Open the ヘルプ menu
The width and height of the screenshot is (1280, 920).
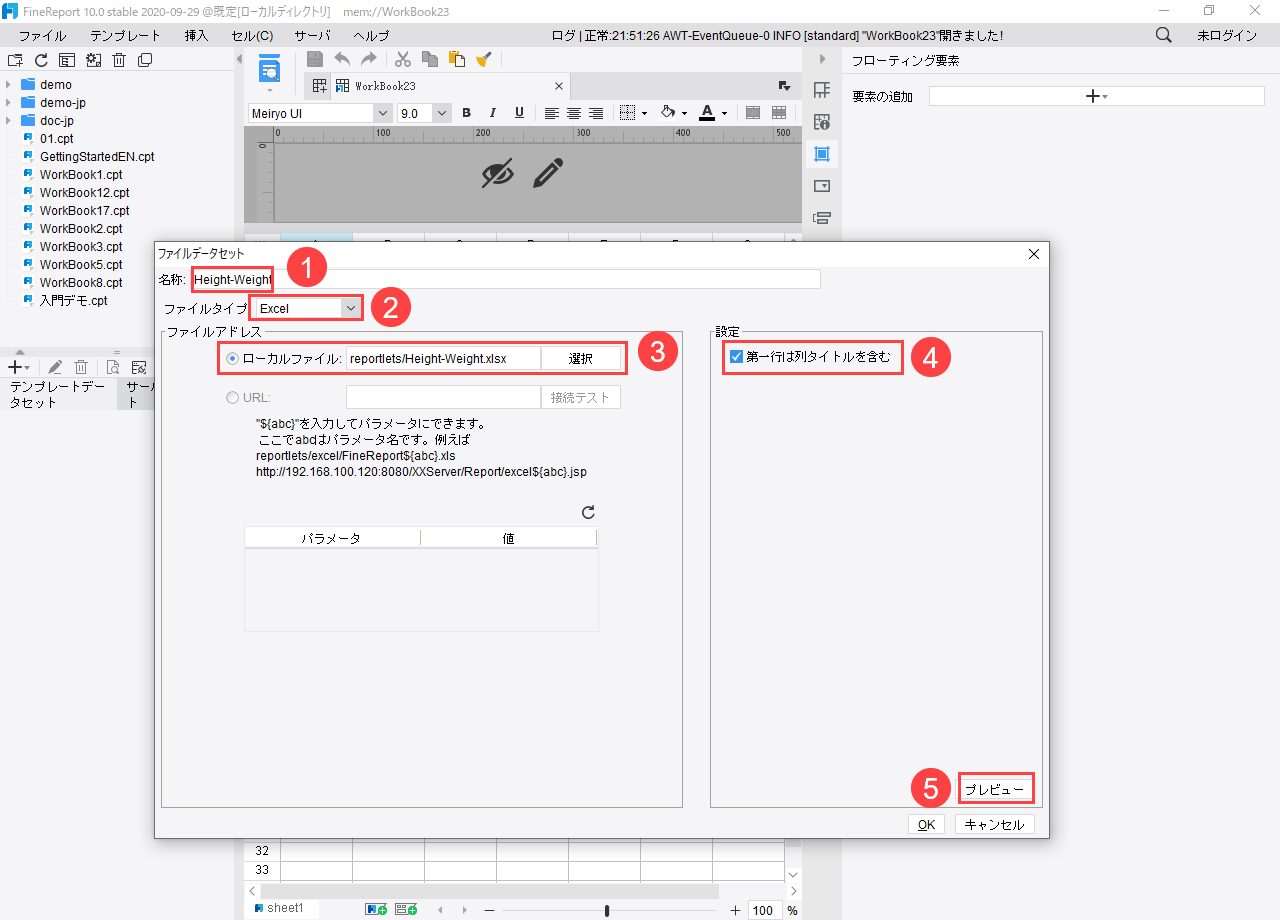[371, 35]
